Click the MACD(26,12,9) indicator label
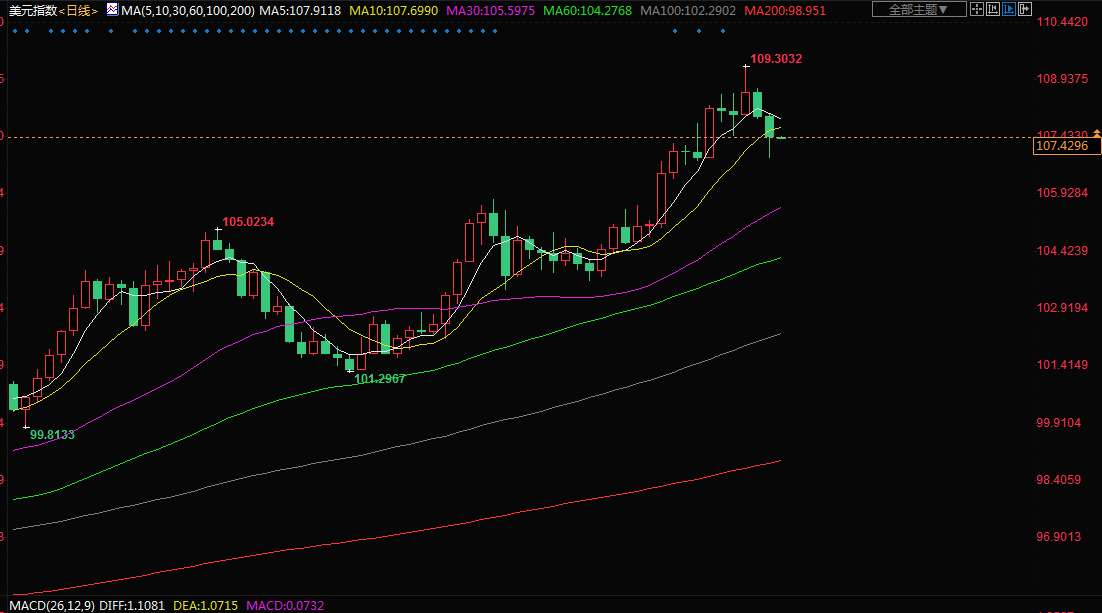 point(46,605)
